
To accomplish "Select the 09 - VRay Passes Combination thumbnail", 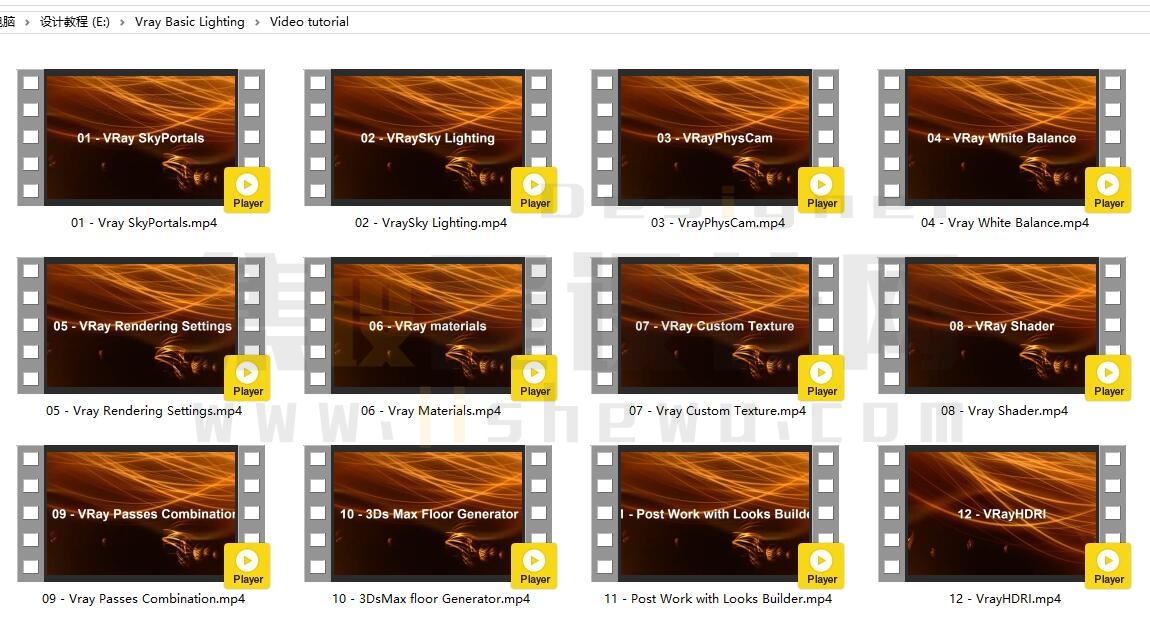I will 141,513.
